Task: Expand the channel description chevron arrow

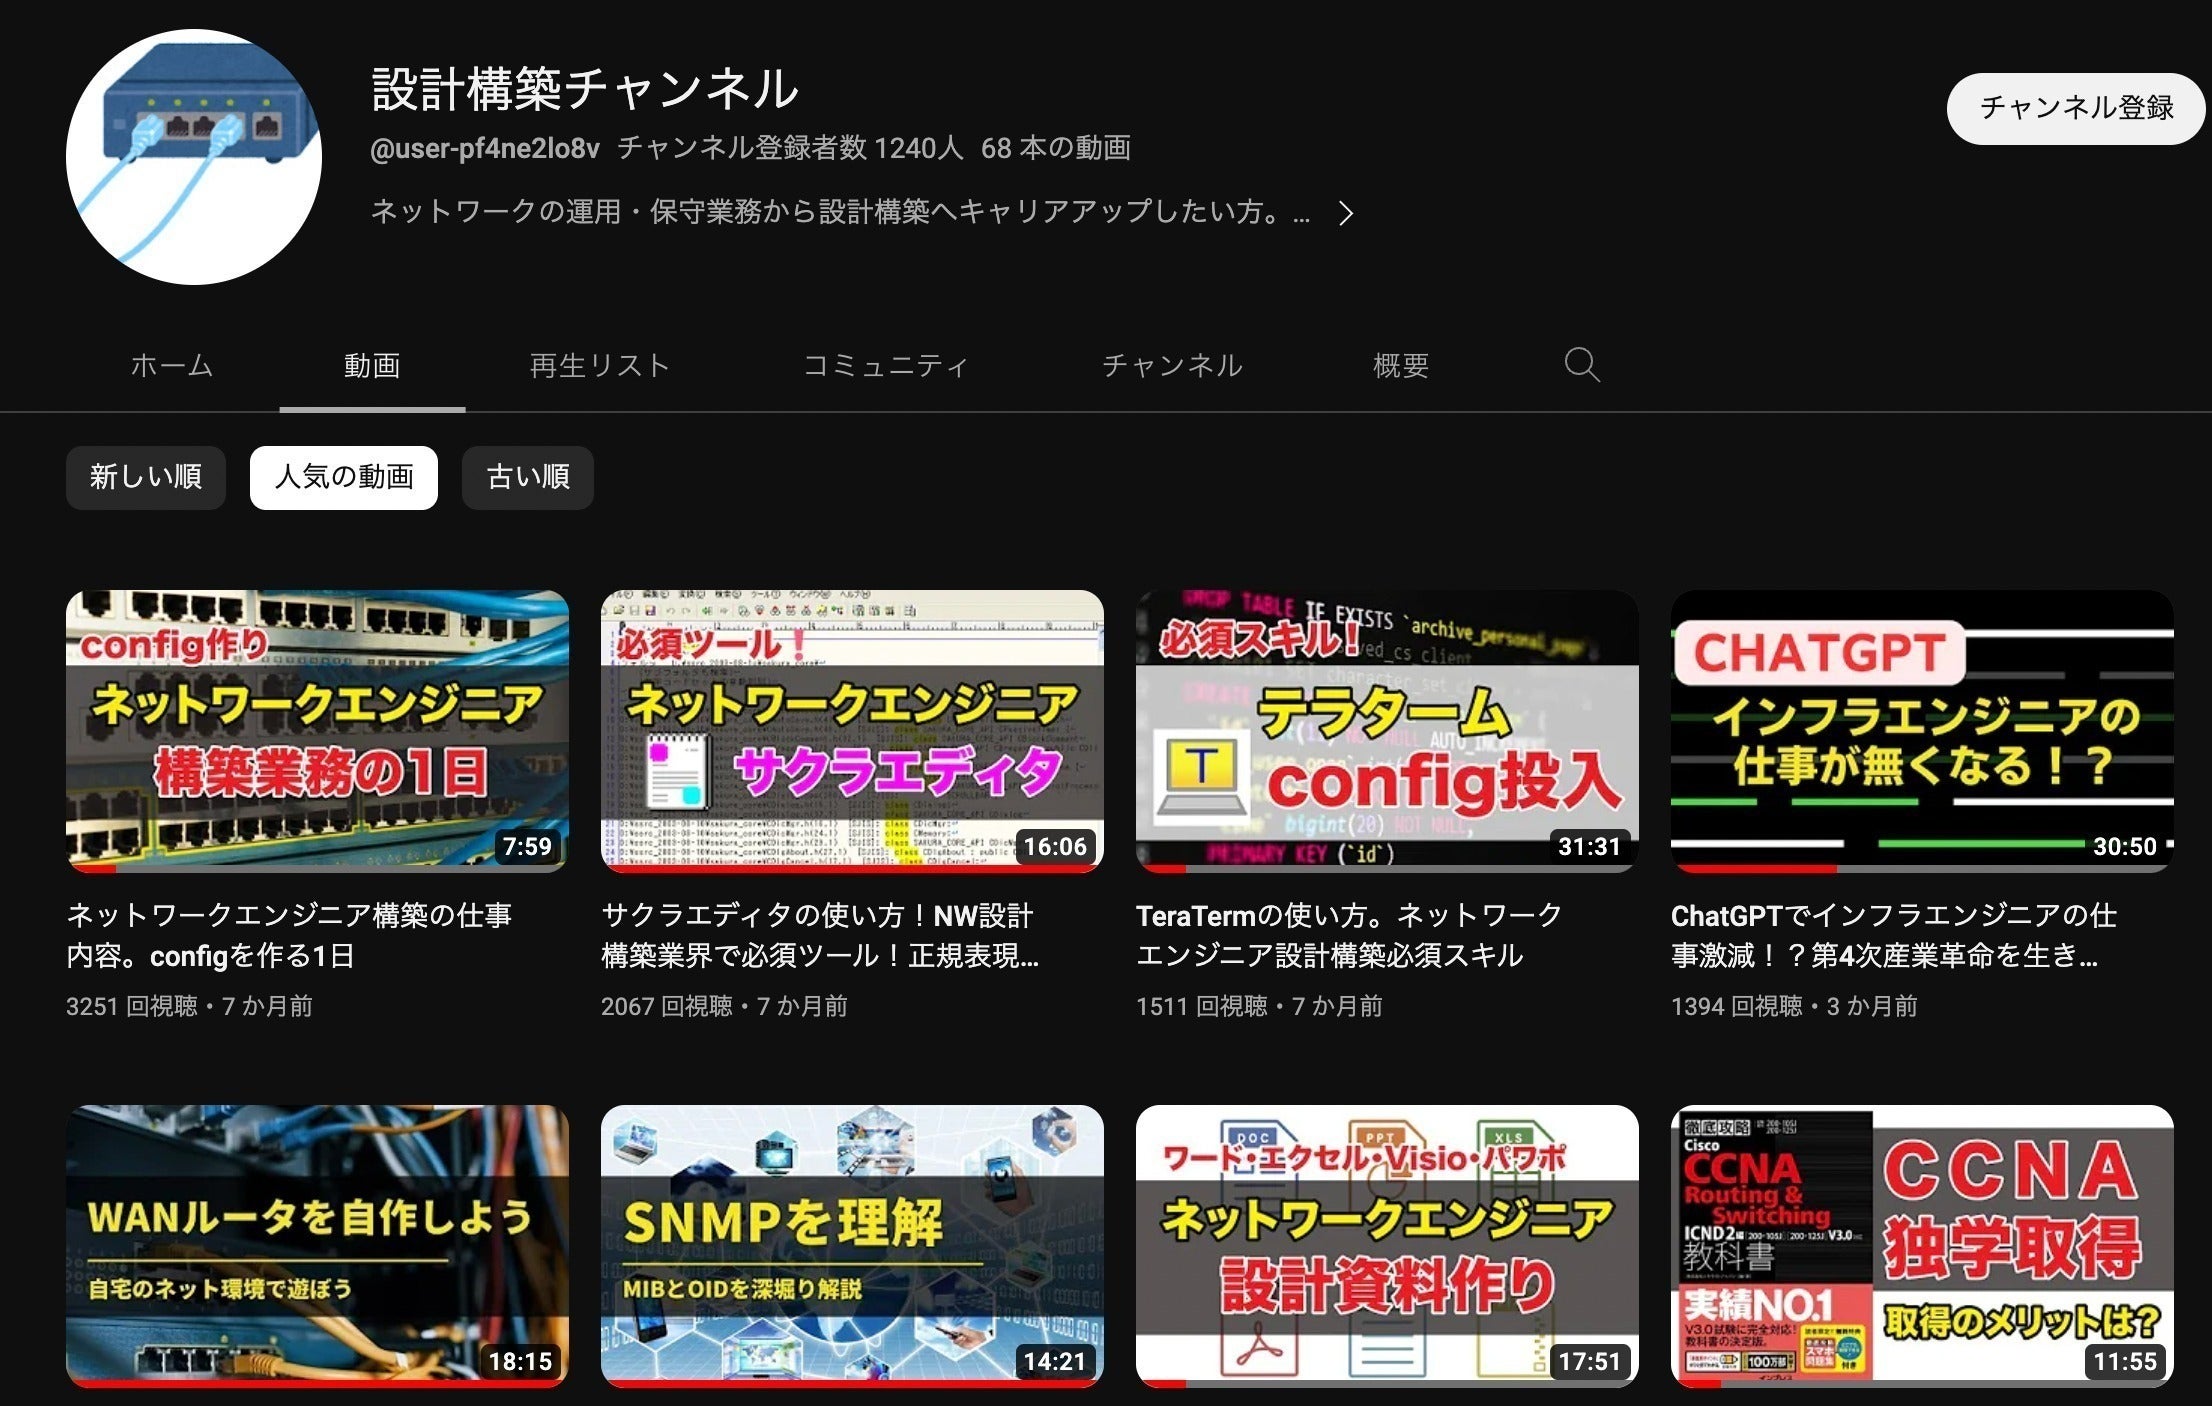Action: [x=1346, y=213]
